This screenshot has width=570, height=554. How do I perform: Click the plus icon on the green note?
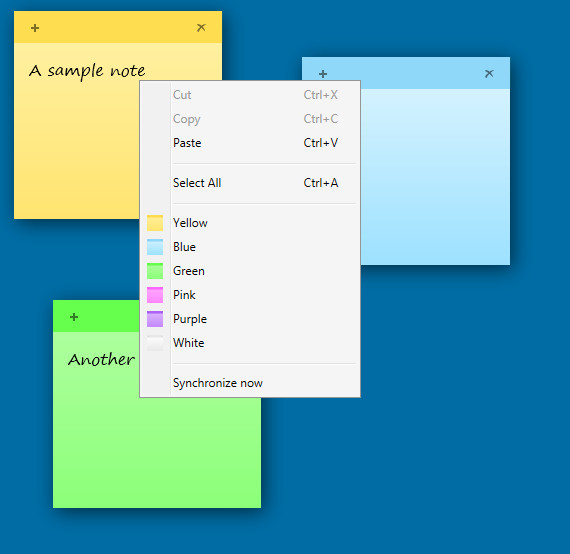pyautogui.click(x=74, y=317)
